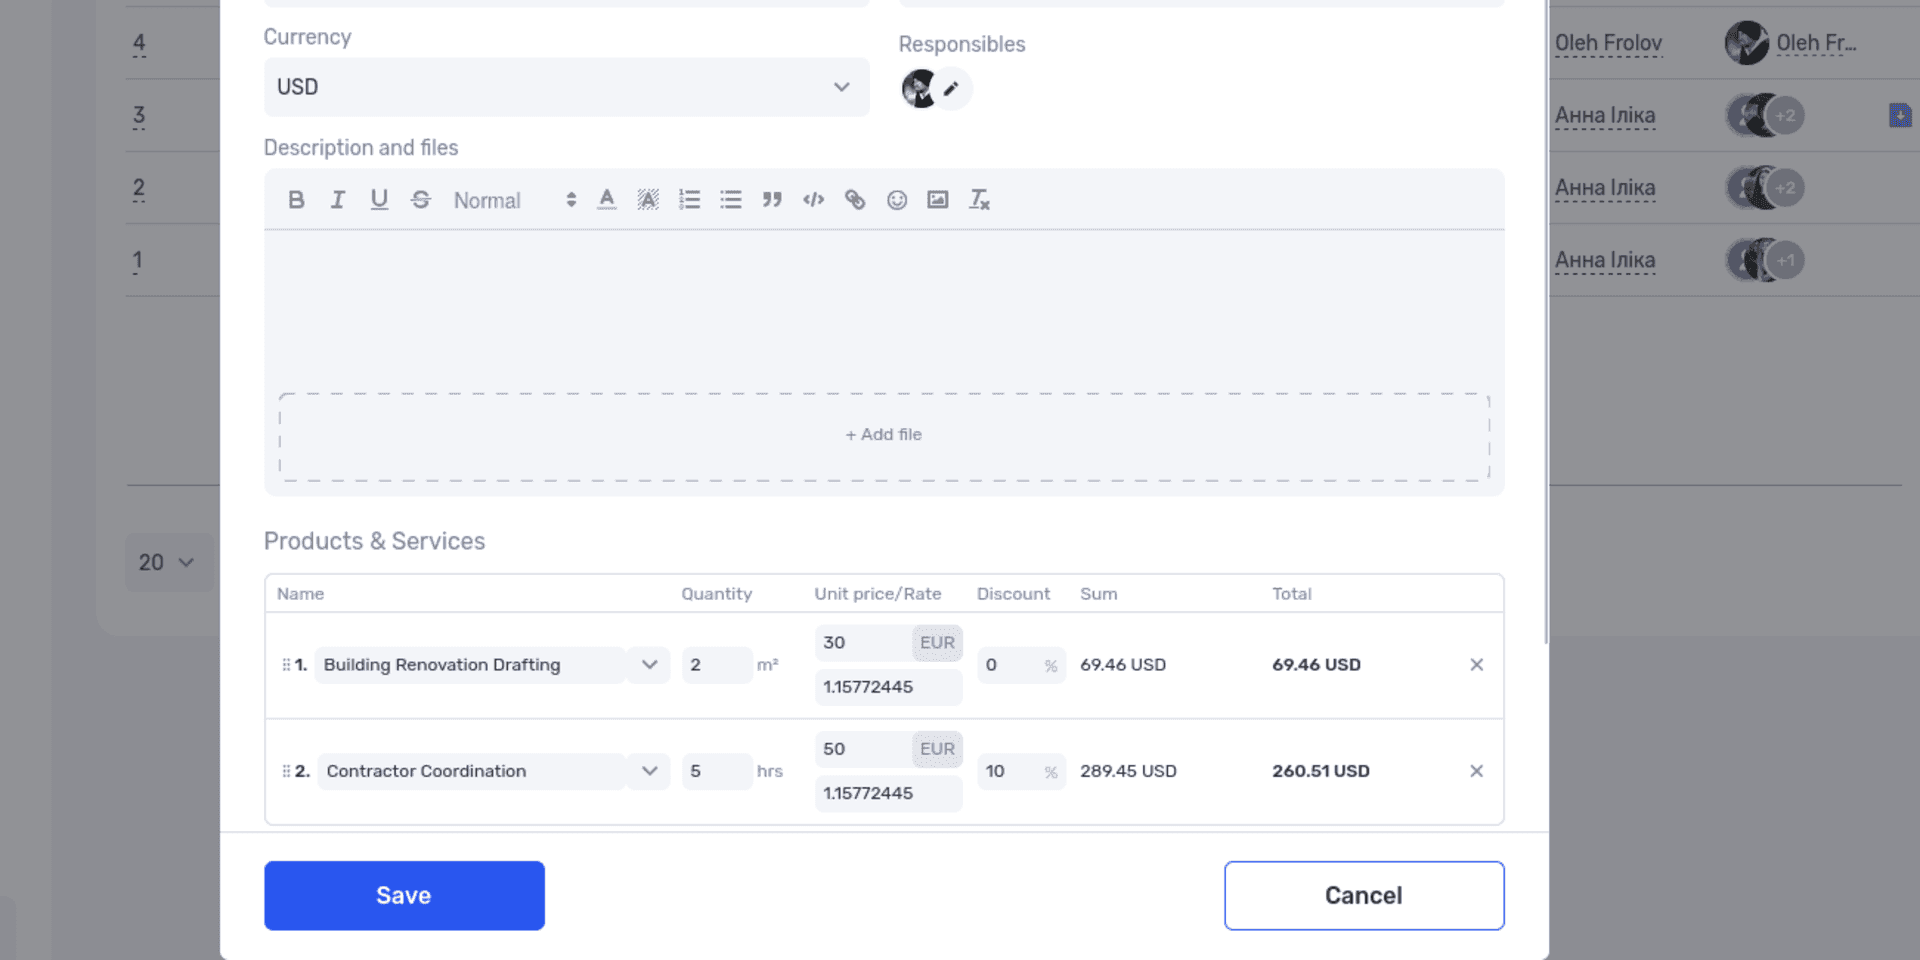Open the text background highlight picker
Image resolution: width=1920 pixels, height=960 pixels.
(648, 200)
